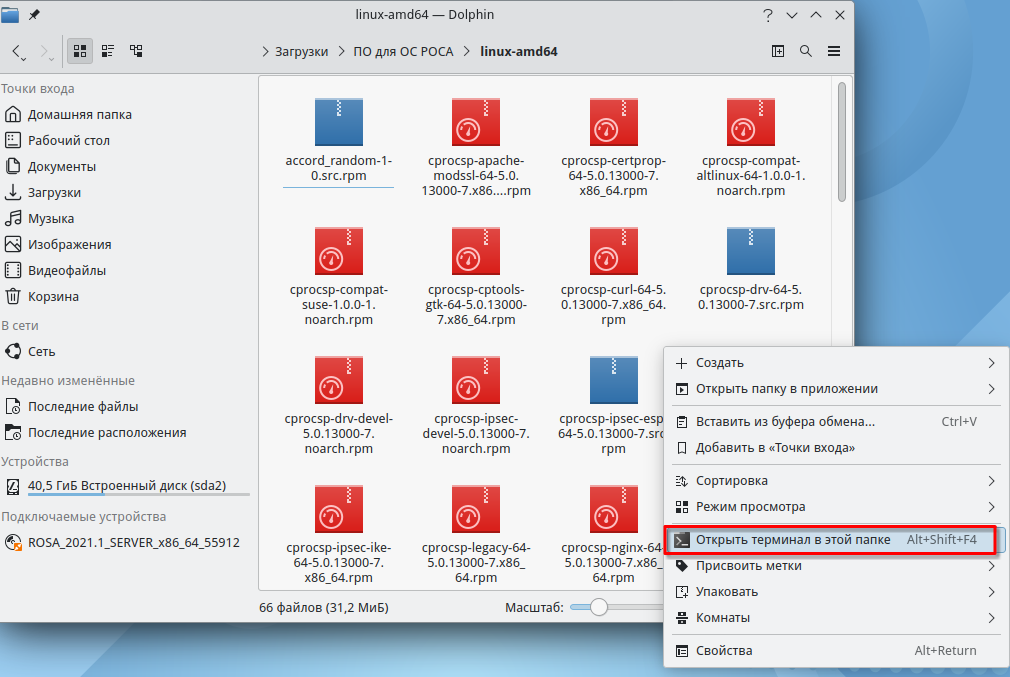Screen dimensions: 1010x677
Task: Click ПО для ОС РОСА breadcrumb
Action: click(406, 51)
